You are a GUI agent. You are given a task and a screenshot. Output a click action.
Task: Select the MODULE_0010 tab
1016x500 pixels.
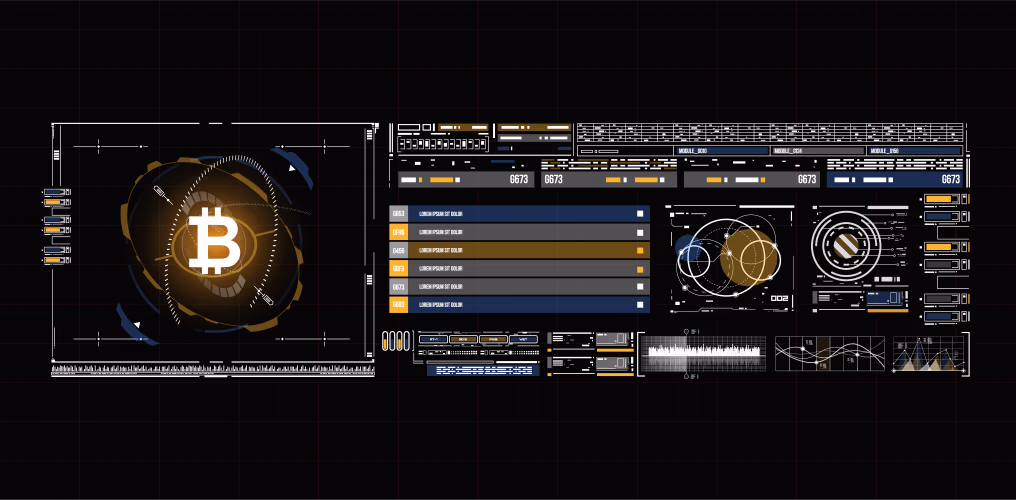[x=721, y=151]
